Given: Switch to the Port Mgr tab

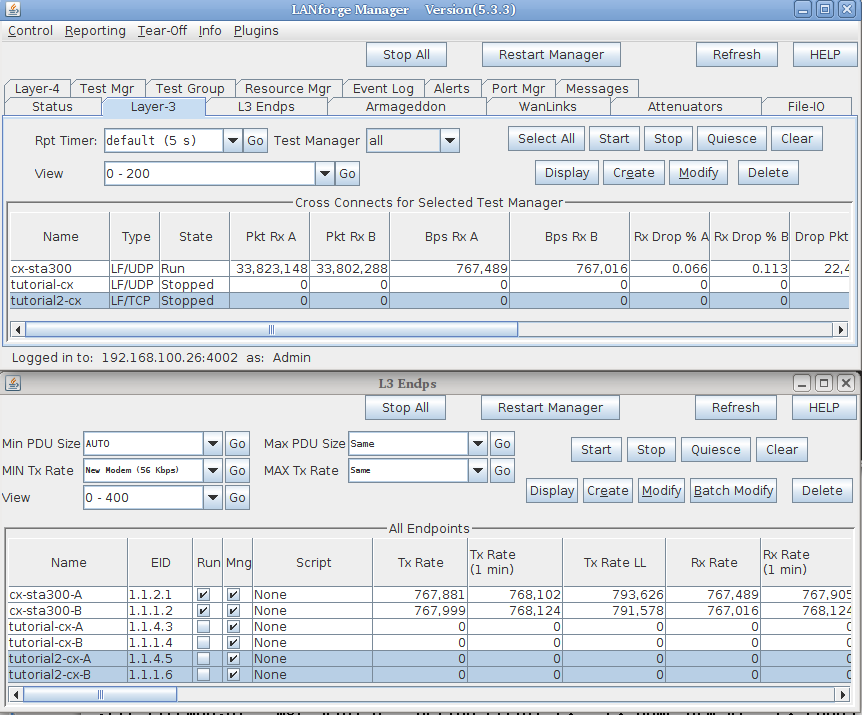Looking at the screenshot, I should coord(518,88).
